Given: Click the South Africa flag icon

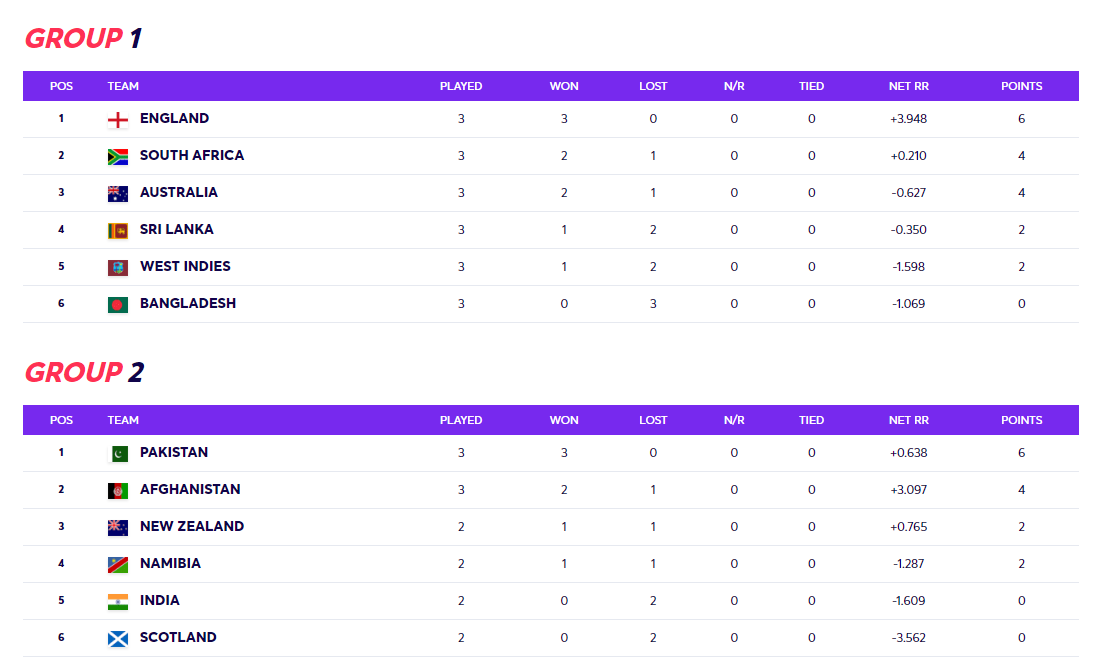Looking at the screenshot, I should [118, 157].
